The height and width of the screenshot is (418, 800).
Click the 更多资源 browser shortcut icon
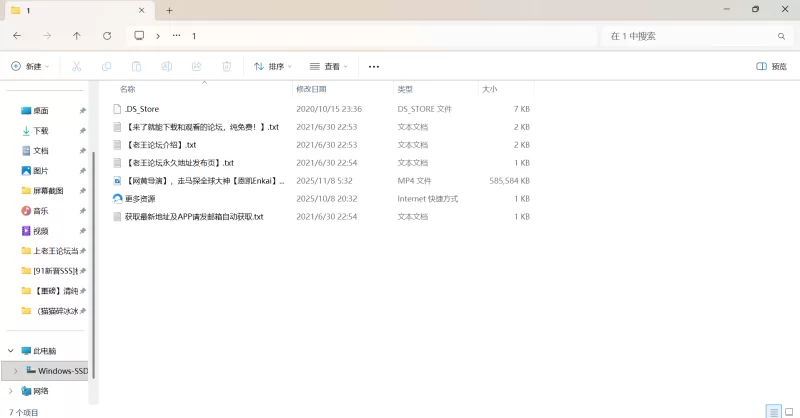pos(117,199)
